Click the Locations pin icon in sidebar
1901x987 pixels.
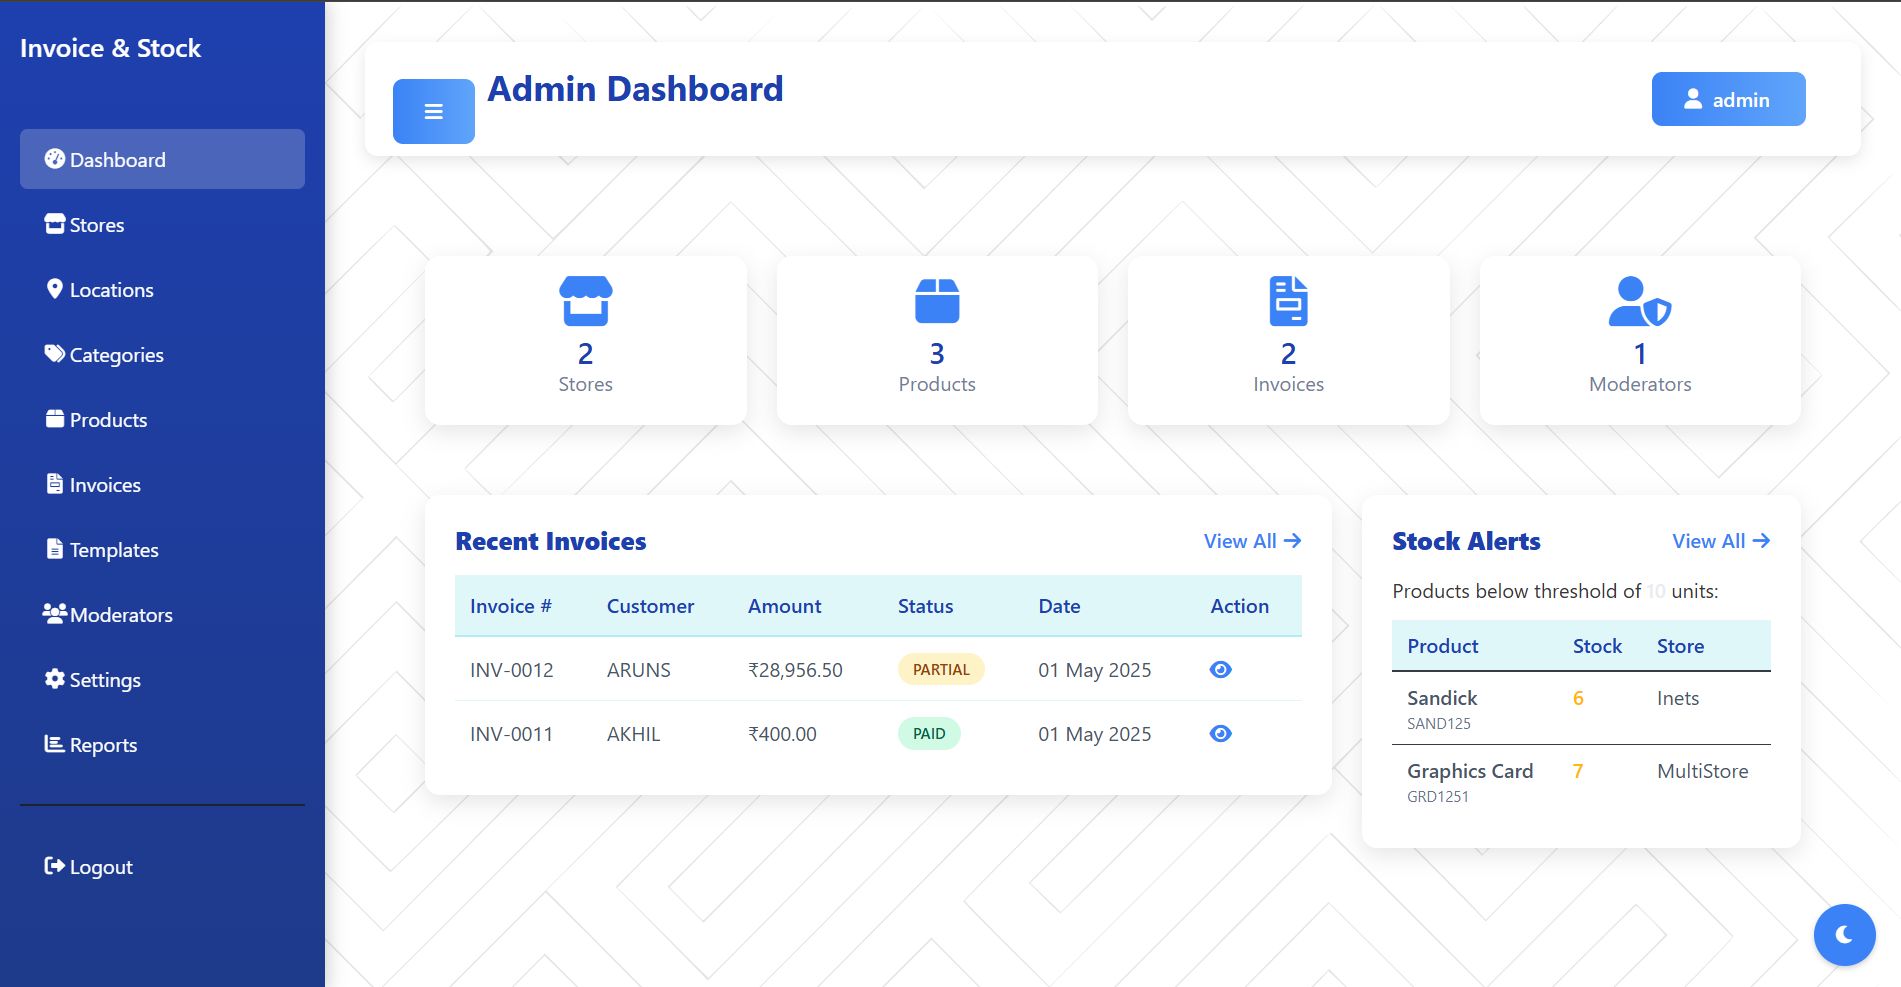click(x=55, y=288)
